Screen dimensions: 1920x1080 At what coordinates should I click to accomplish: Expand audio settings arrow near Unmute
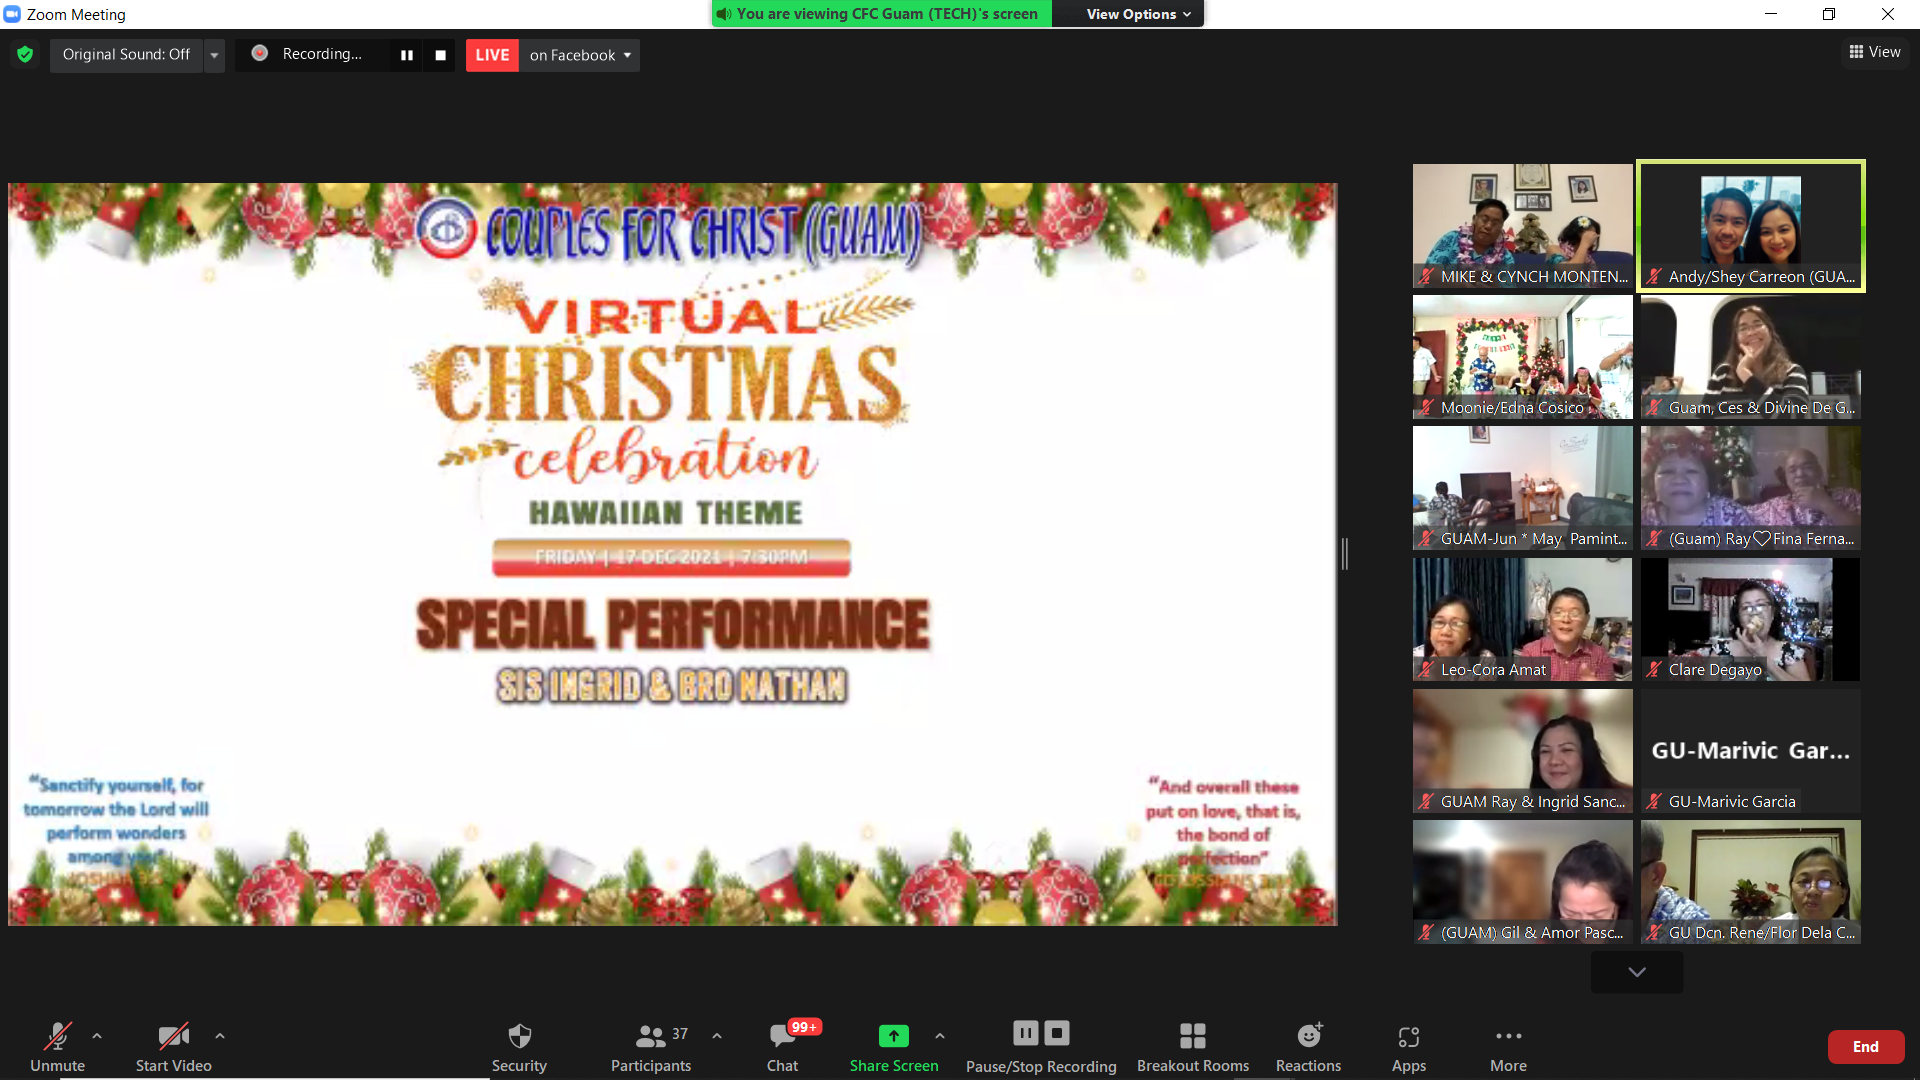pyautogui.click(x=97, y=1036)
